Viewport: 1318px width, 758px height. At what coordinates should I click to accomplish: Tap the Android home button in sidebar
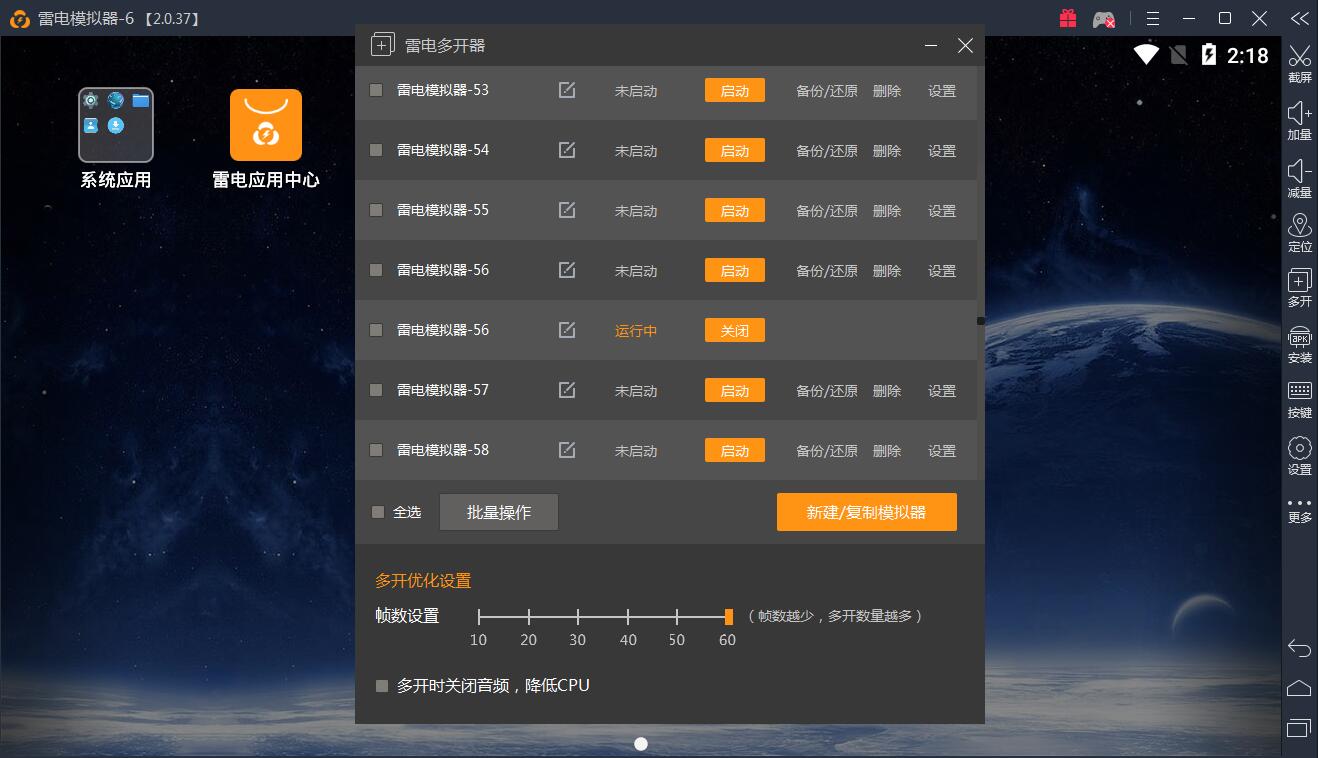click(1299, 688)
